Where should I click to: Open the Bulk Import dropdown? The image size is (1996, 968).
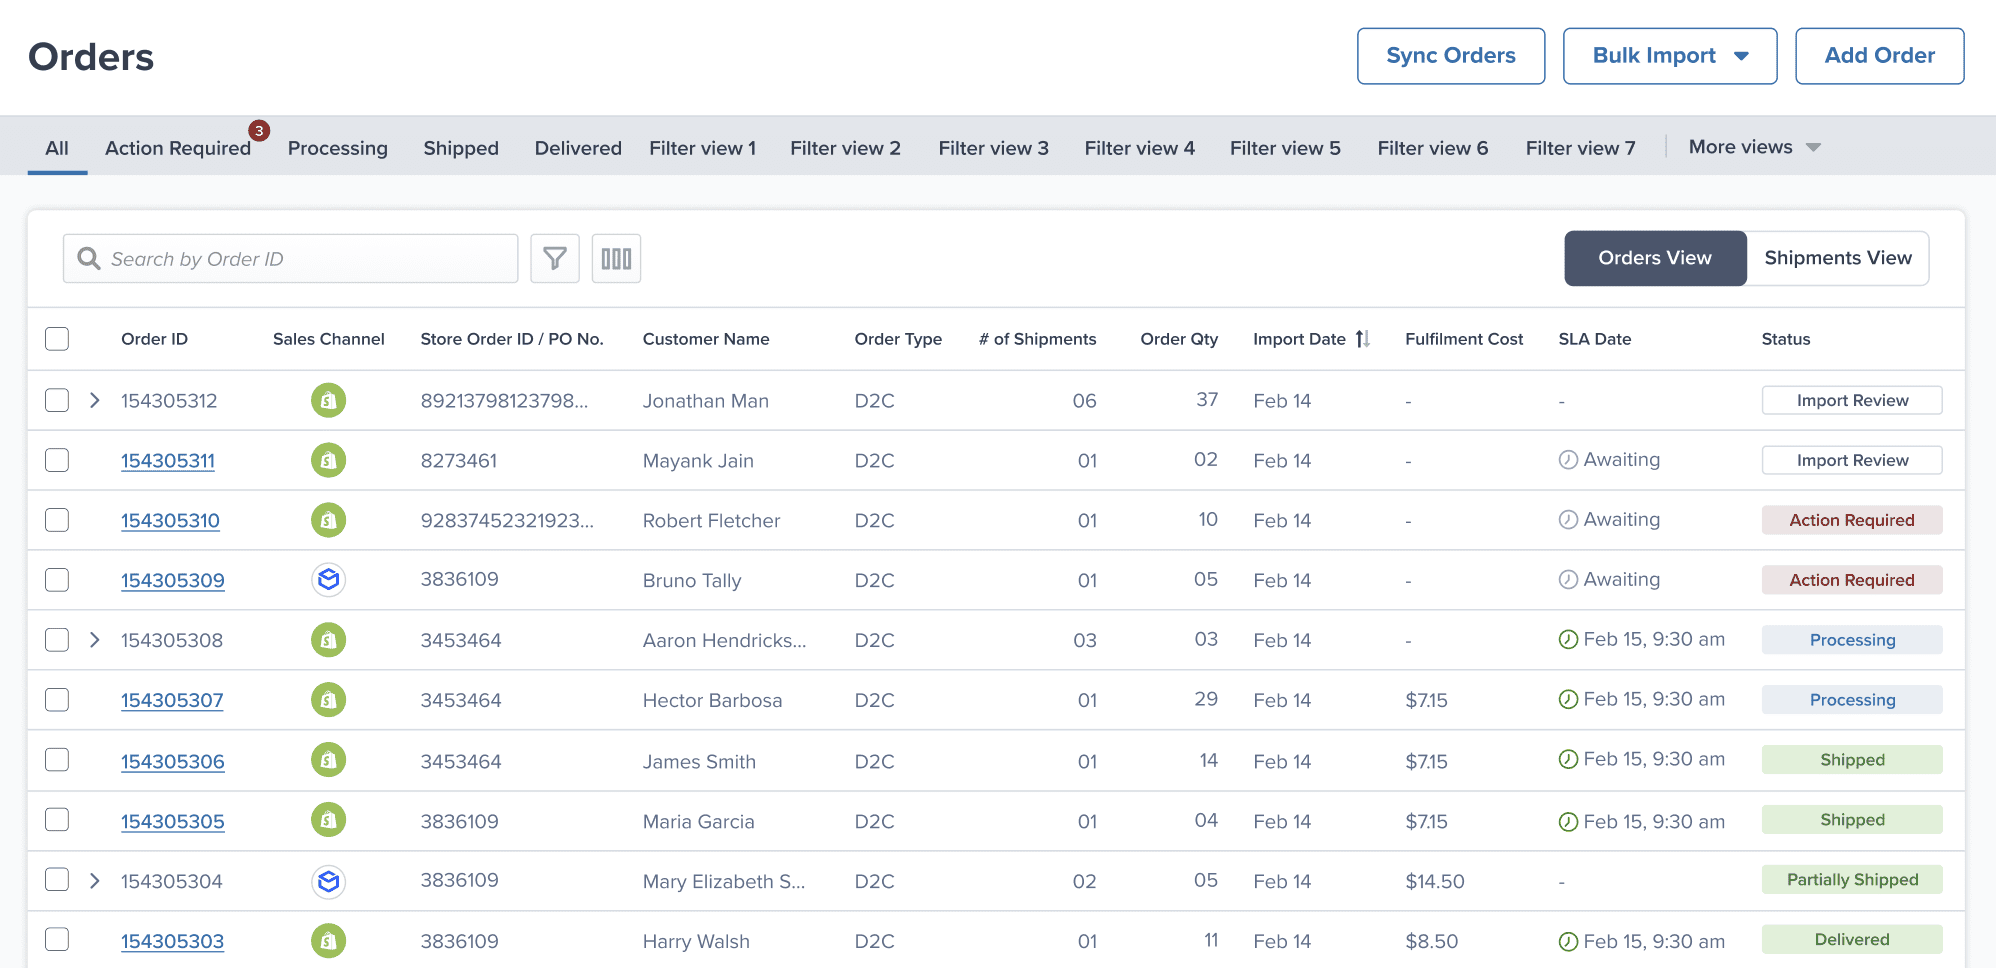coord(1669,56)
